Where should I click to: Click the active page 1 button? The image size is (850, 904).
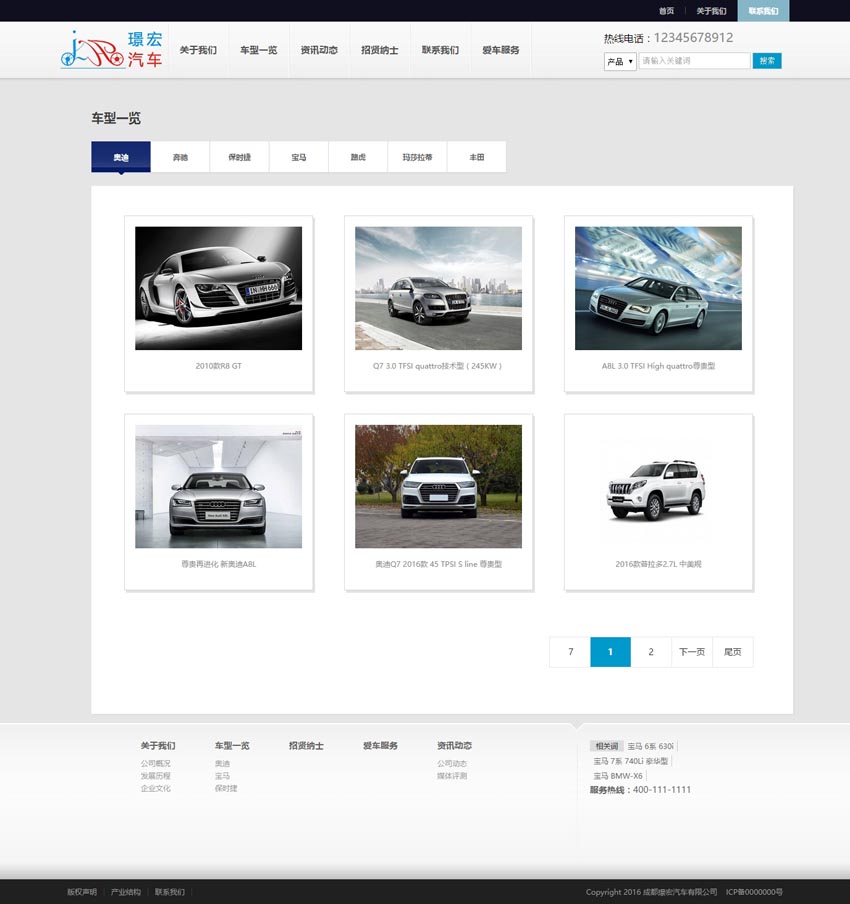tap(611, 652)
